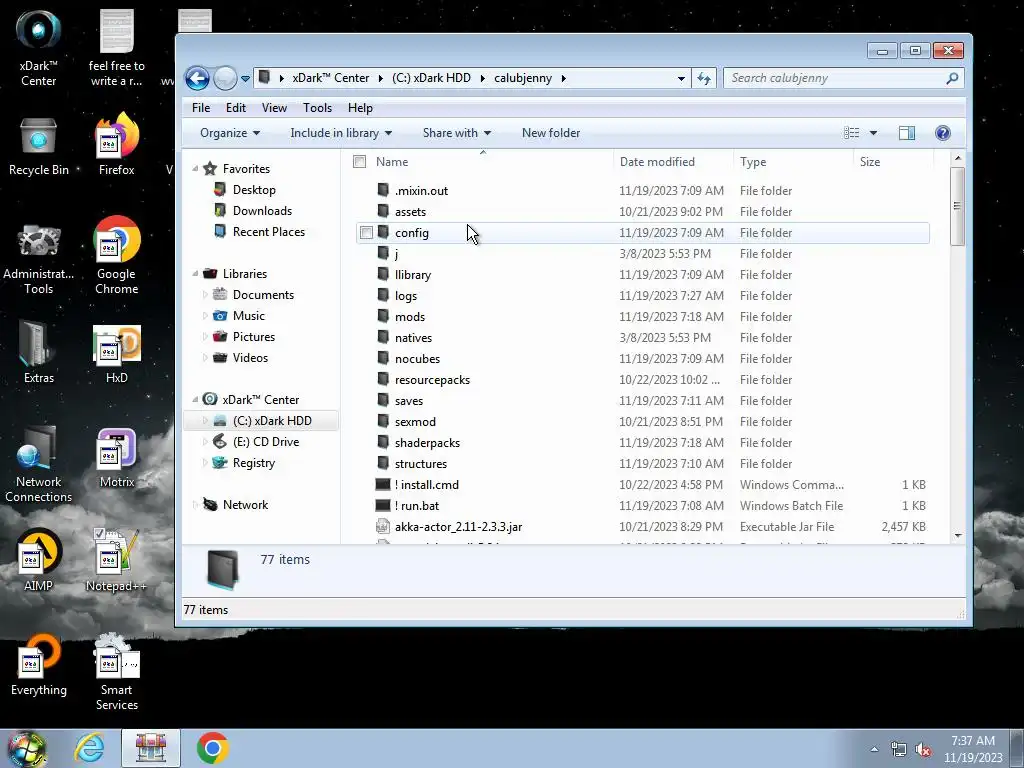Open Administrative Tools desktop icon

coord(38,259)
